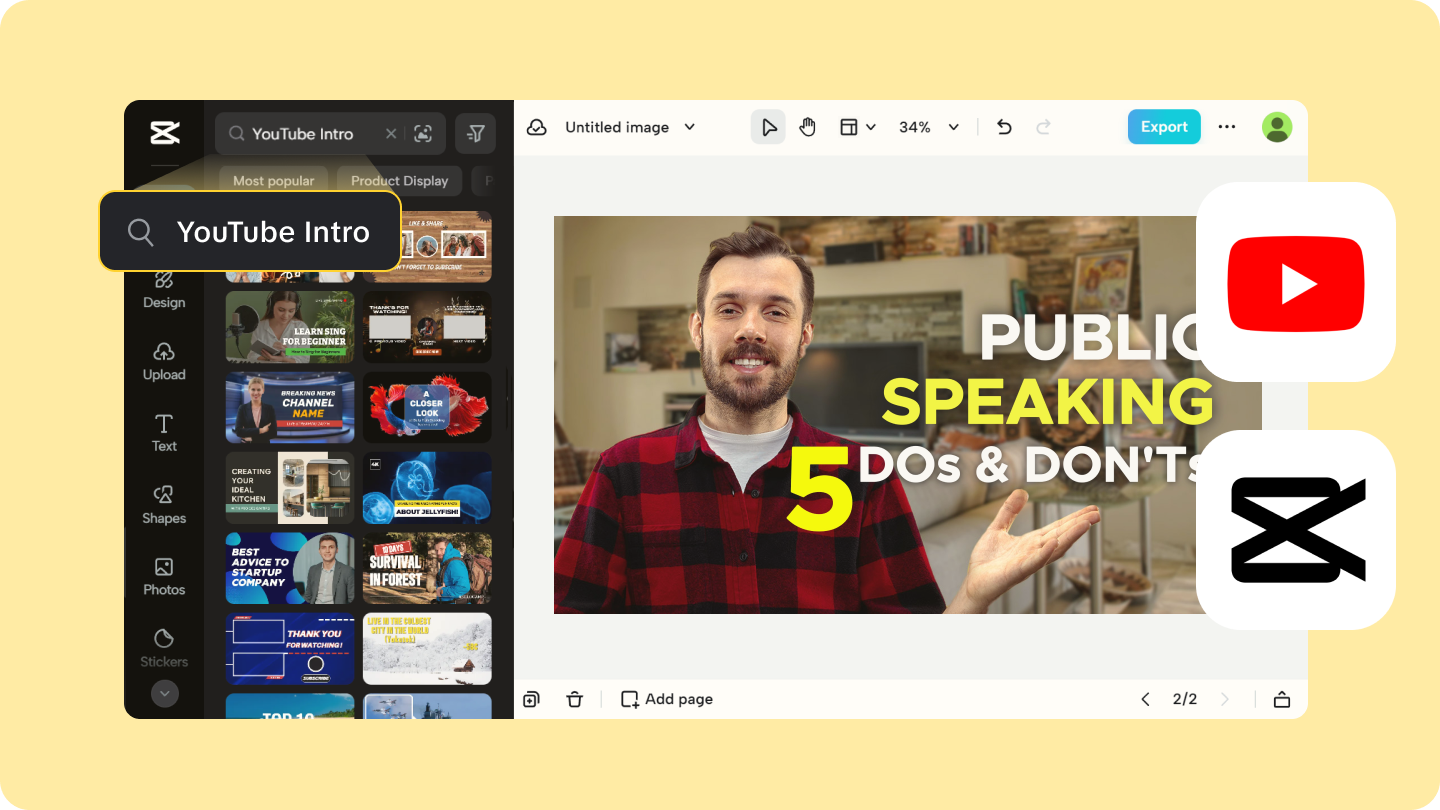Choose the A Closer Look fish template
1440x810 pixels.
point(427,407)
